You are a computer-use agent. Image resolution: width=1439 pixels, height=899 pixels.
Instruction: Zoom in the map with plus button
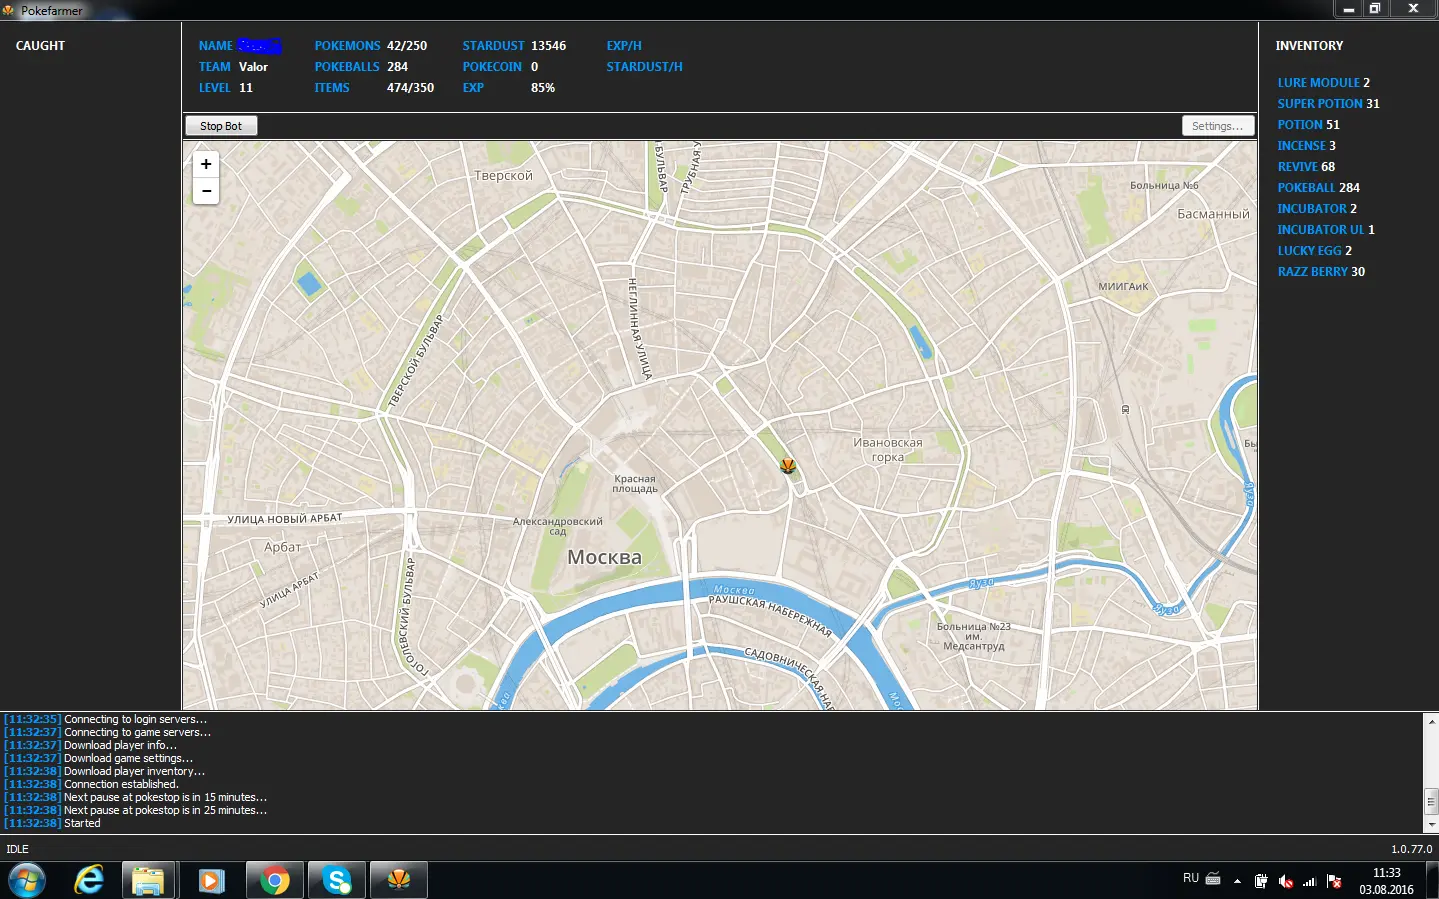(x=206, y=164)
